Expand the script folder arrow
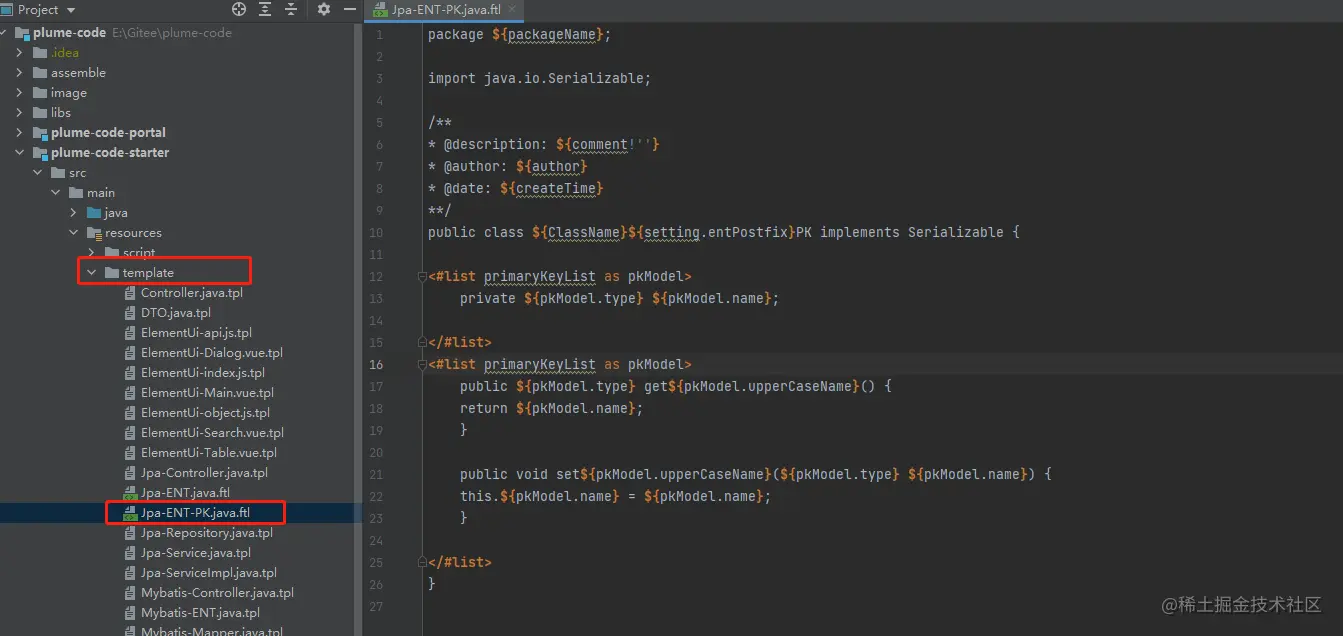The width and height of the screenshot is (1343, 636). 92,253
